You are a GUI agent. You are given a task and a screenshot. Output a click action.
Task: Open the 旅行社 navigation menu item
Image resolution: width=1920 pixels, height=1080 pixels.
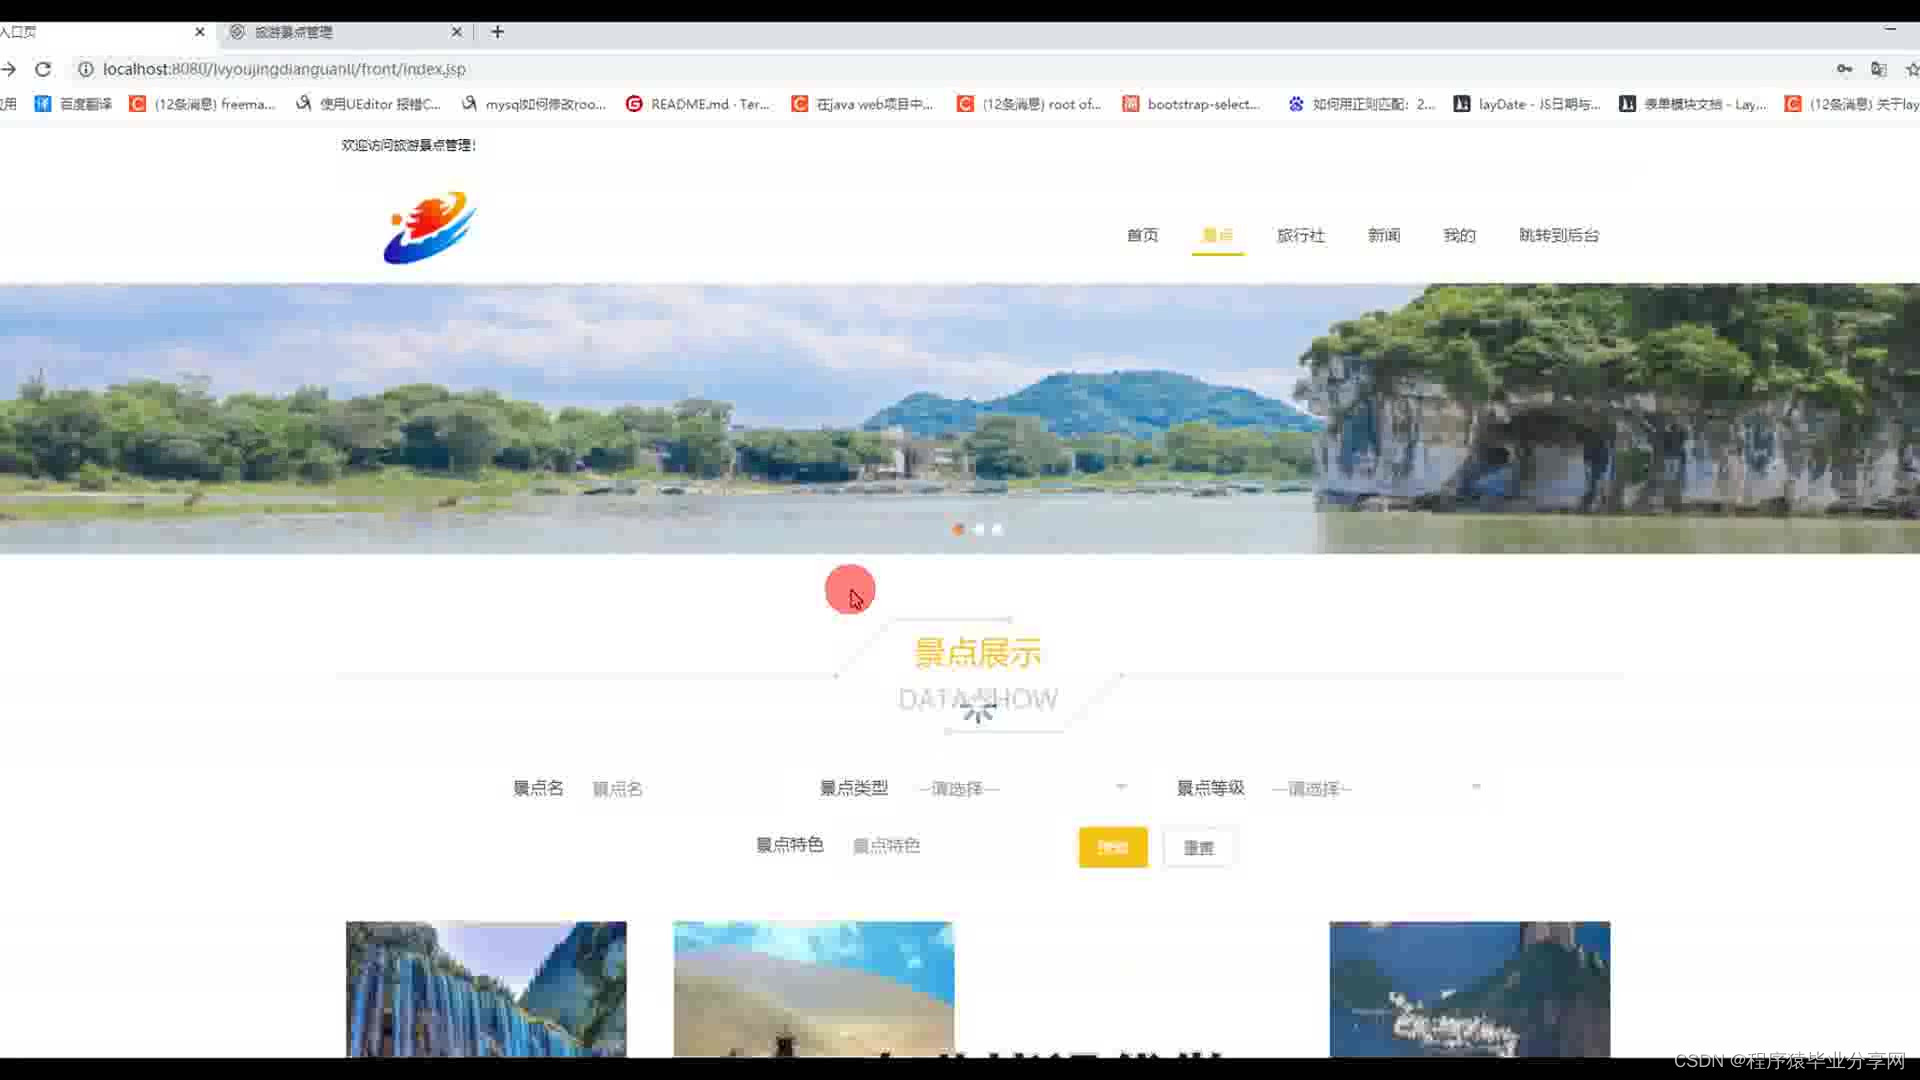(x=1300, y=236)
